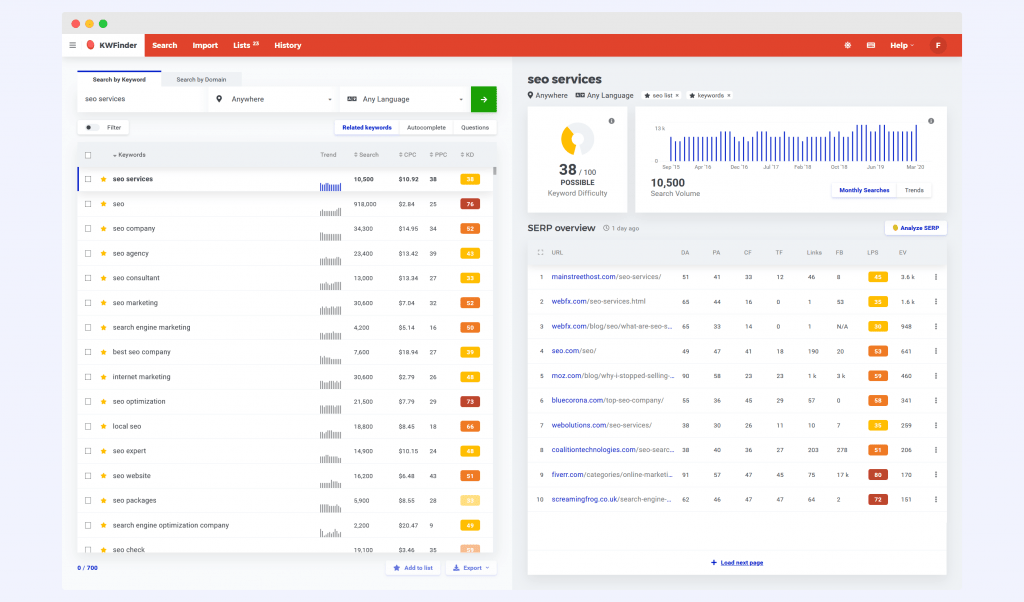
Task: Click the LPS badge 72 for screamingfrog
Action: click(878, 499)
